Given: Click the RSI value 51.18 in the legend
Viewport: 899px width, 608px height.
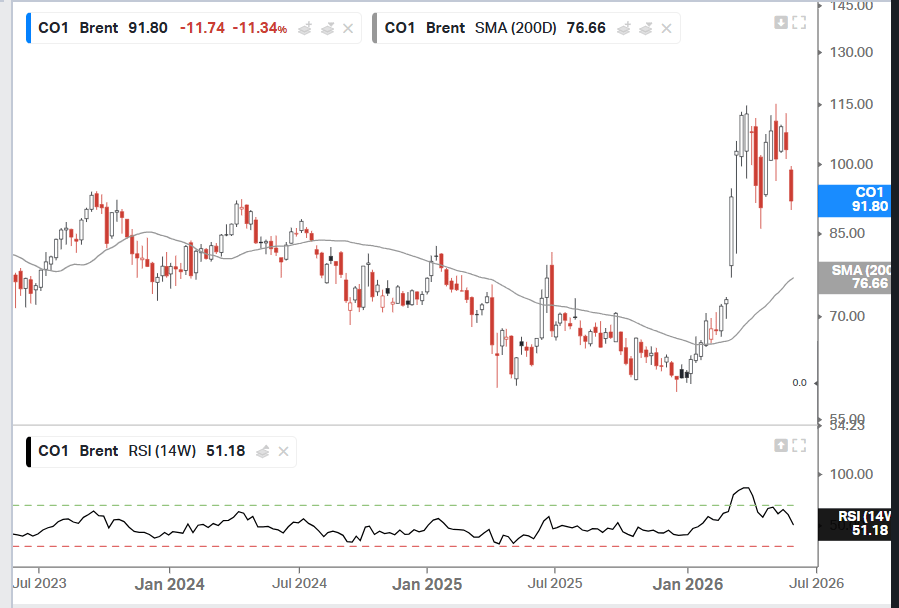Looking at the screenshot, I should tap(225, 451).
